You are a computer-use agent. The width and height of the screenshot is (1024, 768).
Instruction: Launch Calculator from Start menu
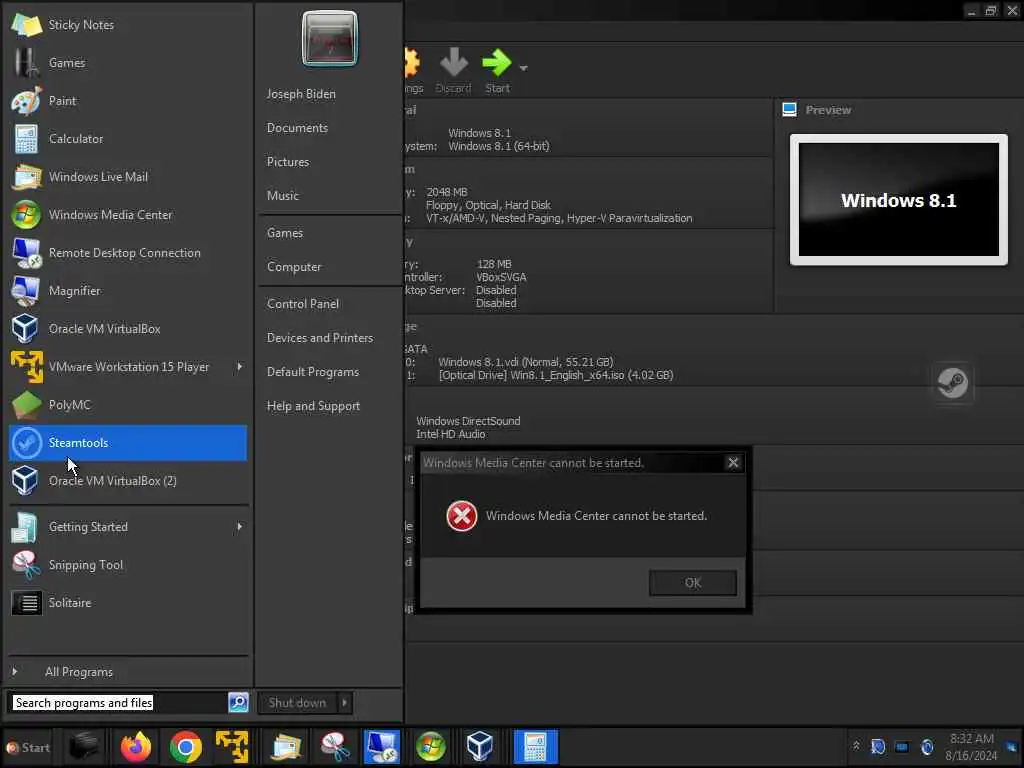point(128,138)
